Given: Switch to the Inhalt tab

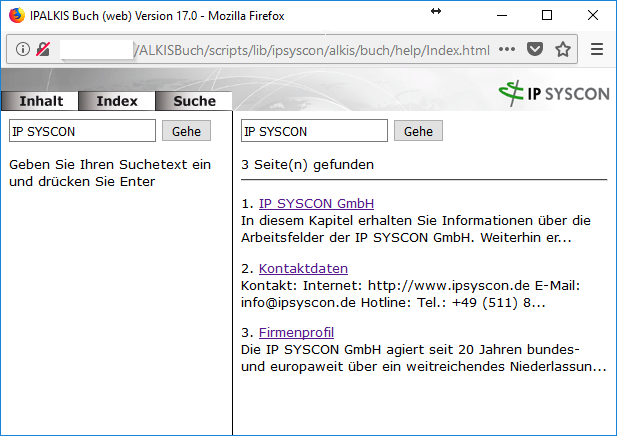Looking at the screenshot, I should coord(40,101).
